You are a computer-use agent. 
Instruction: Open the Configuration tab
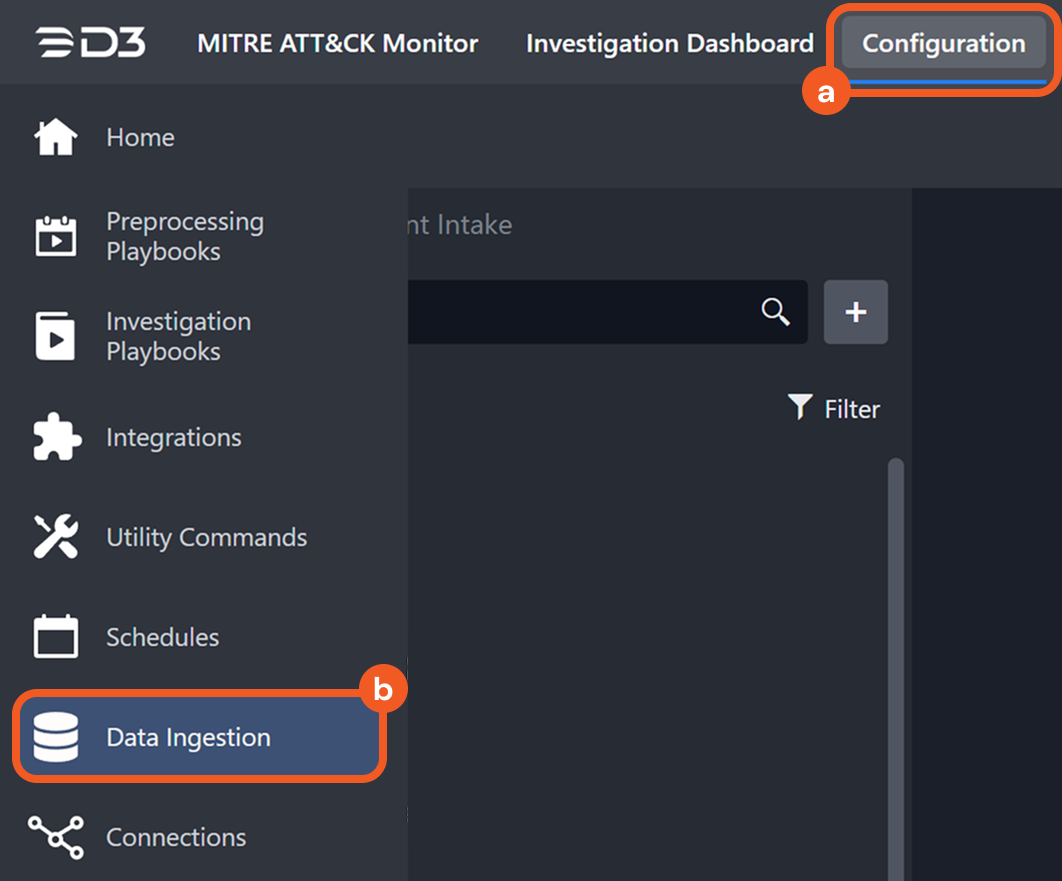pos(943,44)
